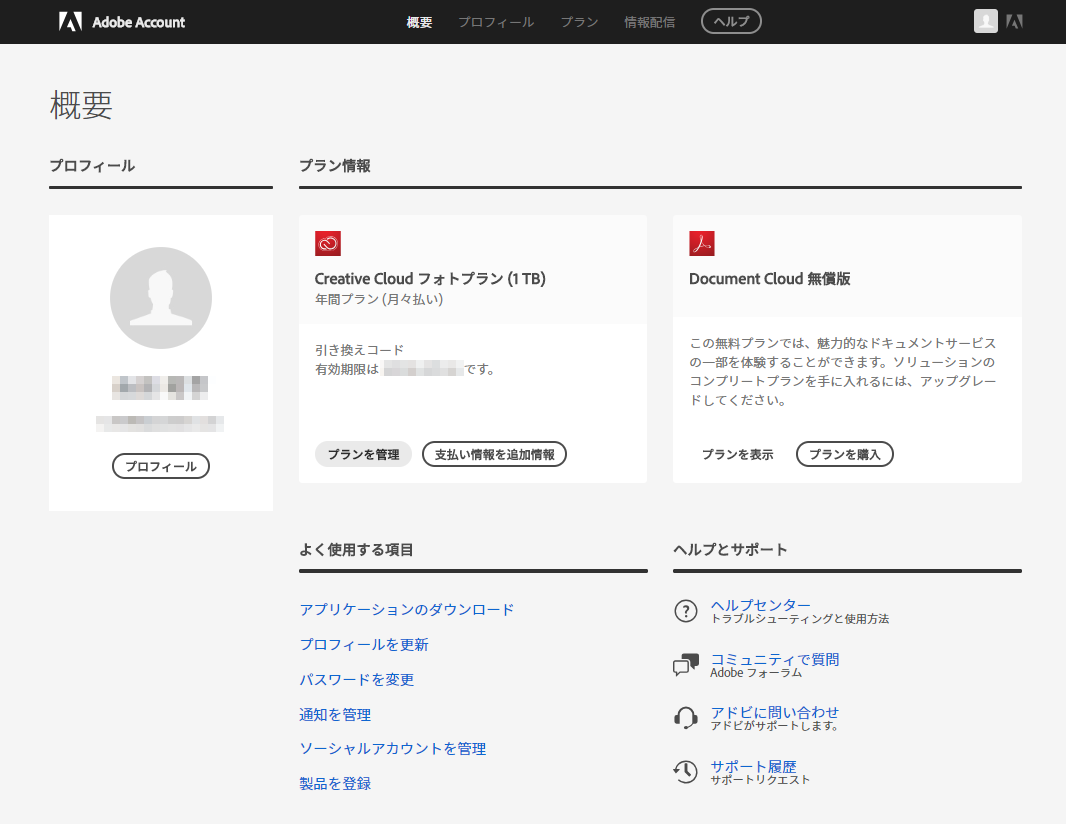Open アドビに問い合わせ link
Screen dimensions: 1066x824
point(774,712)
